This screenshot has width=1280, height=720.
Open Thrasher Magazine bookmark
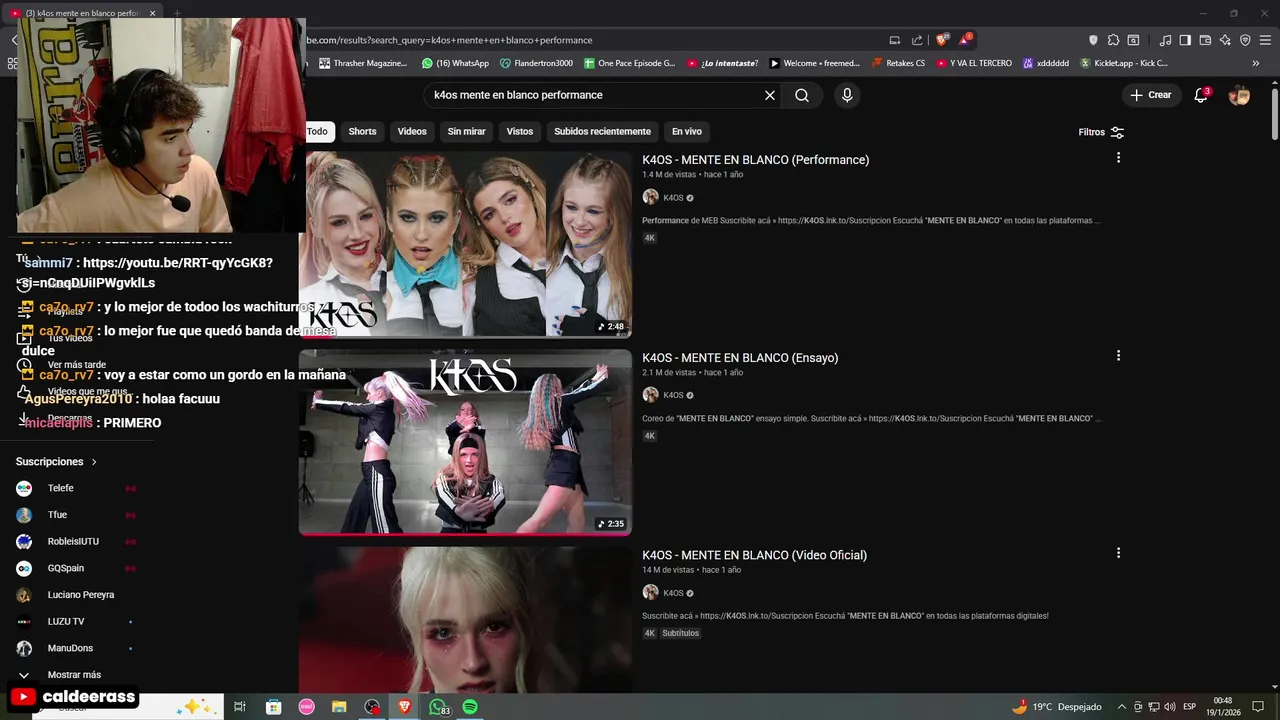(x=363, y=63)
